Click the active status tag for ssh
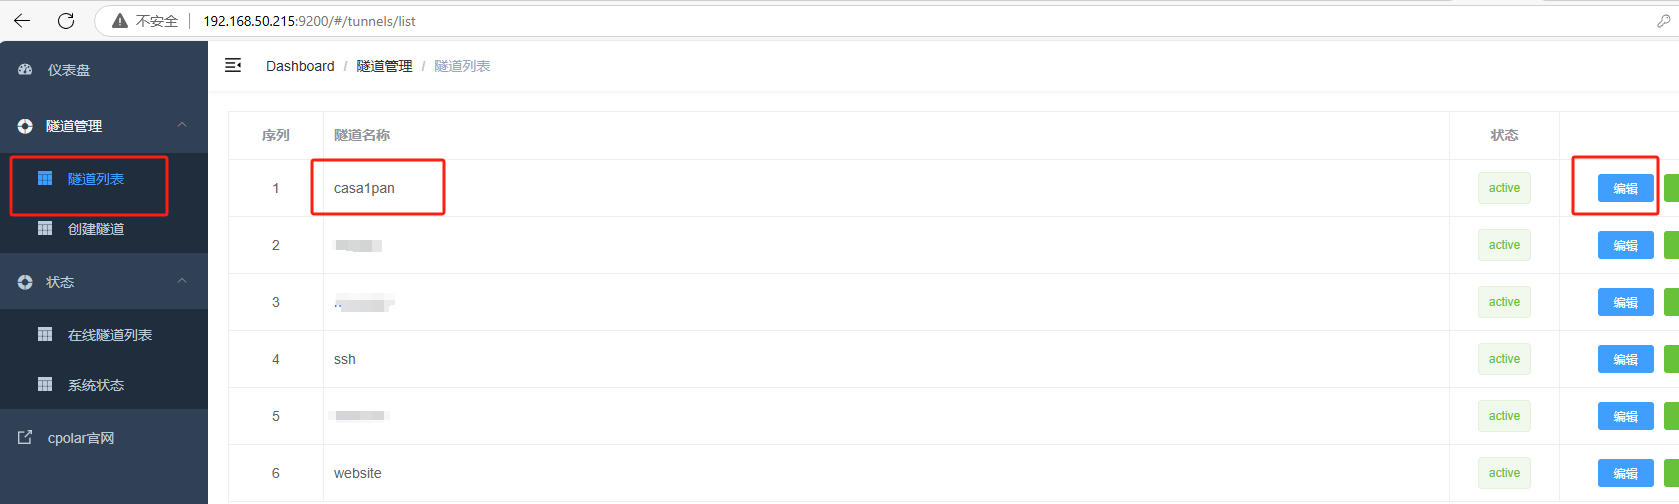The image size is (1679, 504). click(x=1504, y=359)
